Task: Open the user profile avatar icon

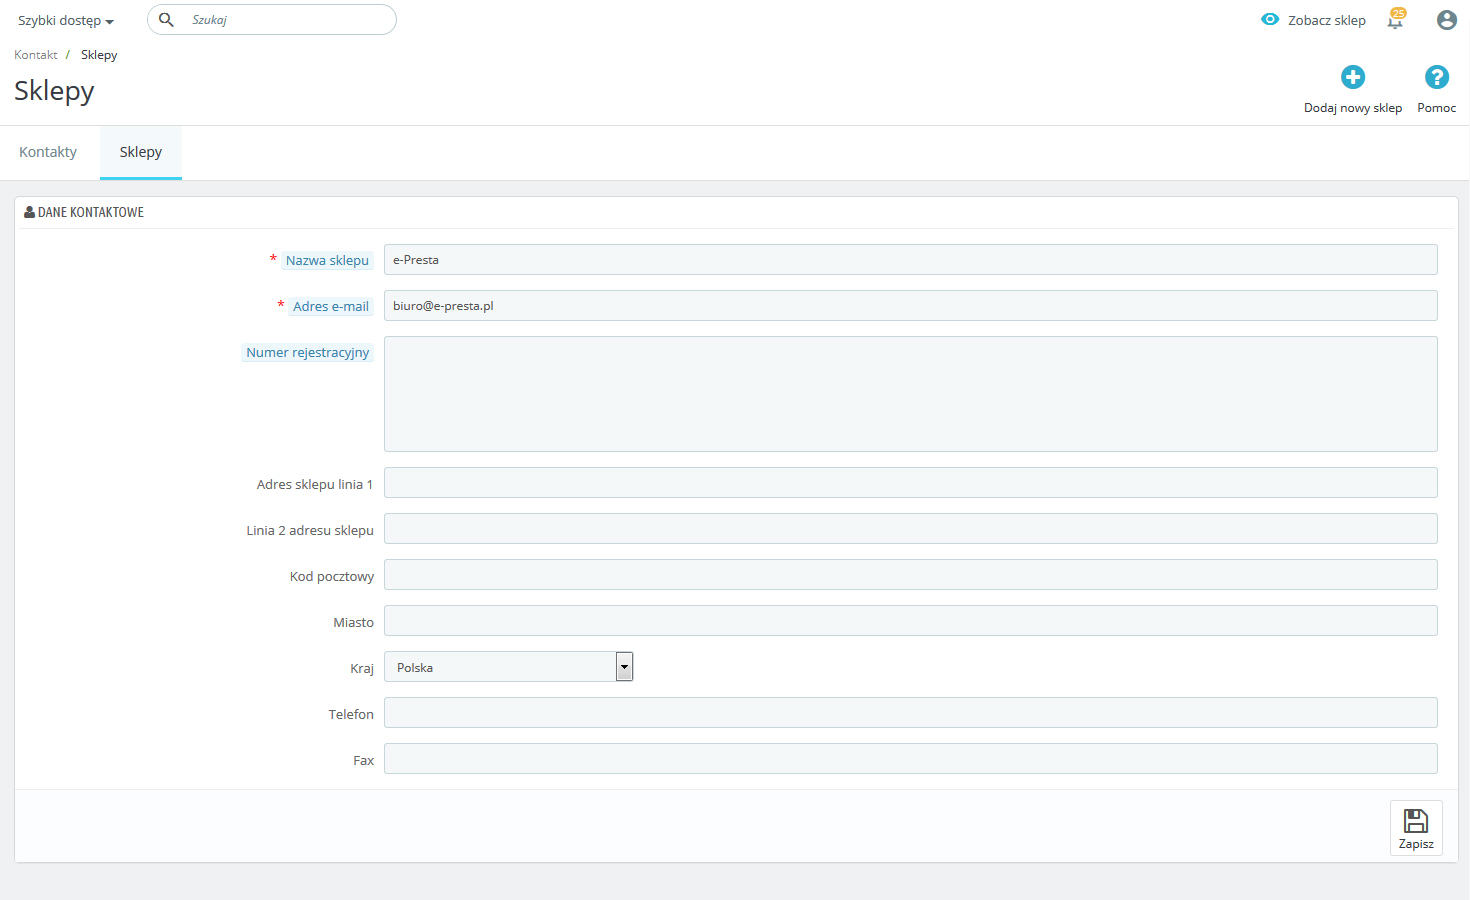Action: pyautogui.click(x=1446, y=20)
